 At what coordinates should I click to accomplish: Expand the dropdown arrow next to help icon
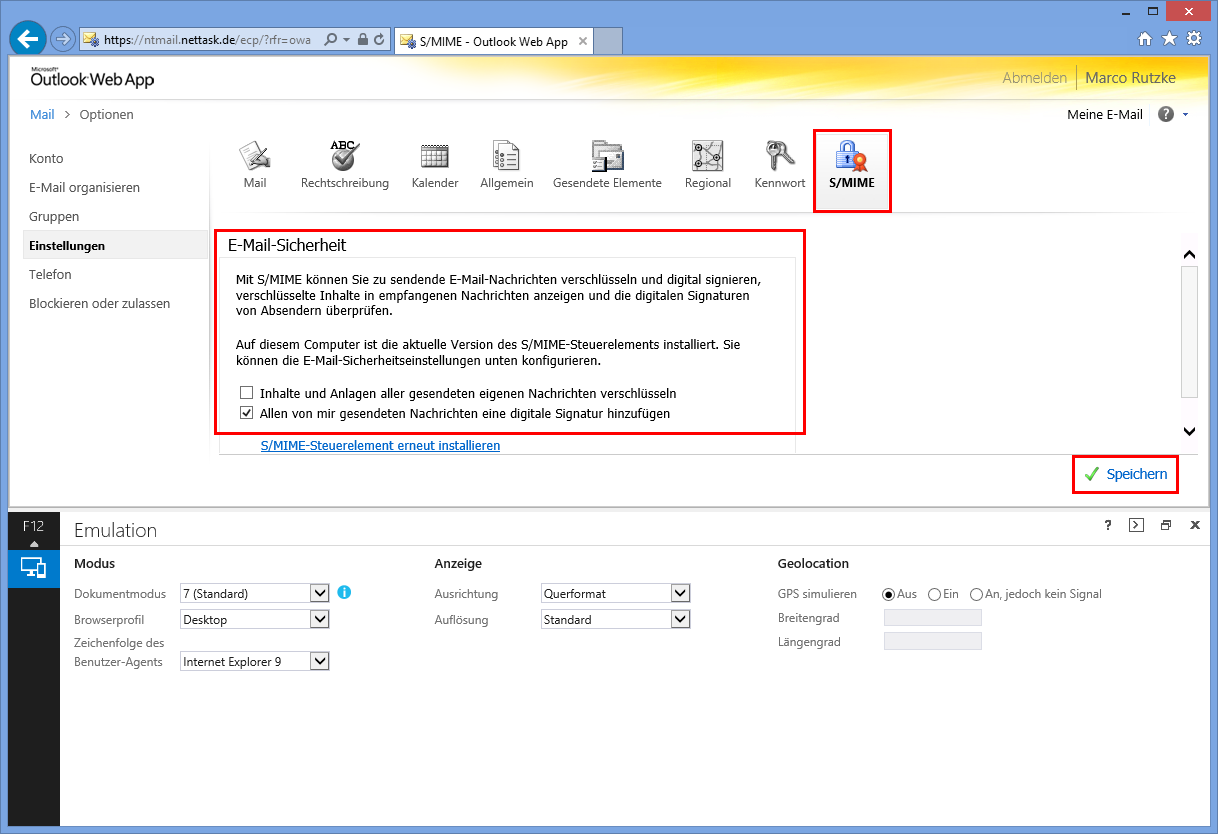(x=1186, y=115)
